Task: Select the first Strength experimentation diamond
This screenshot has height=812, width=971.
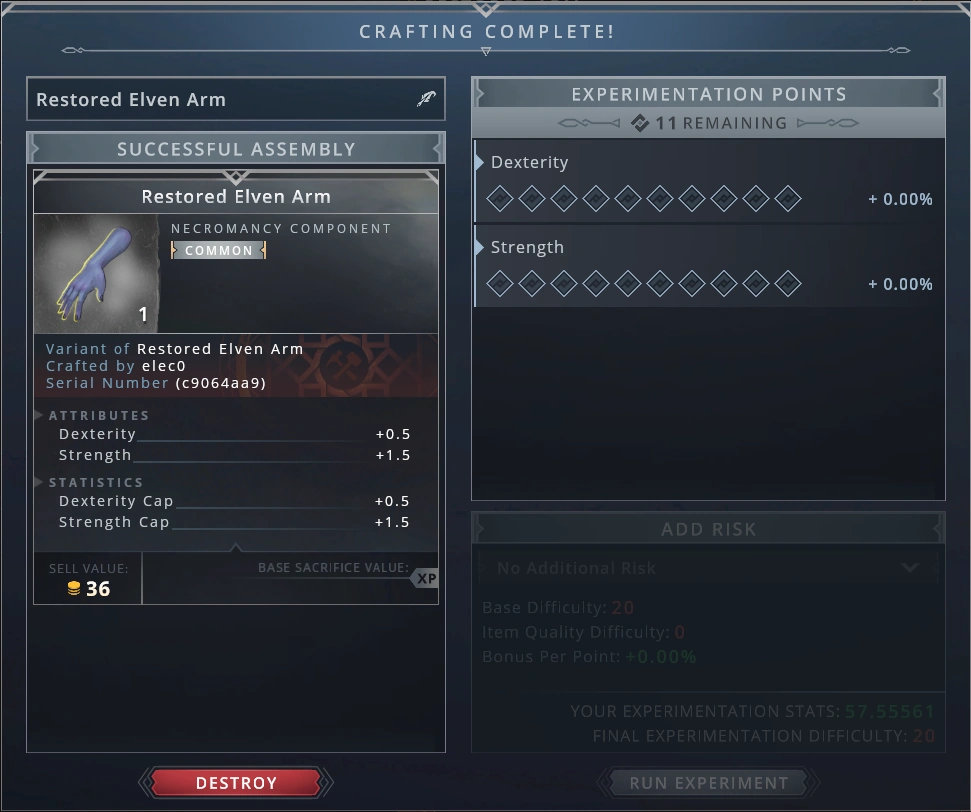Action: click(500, 284)
